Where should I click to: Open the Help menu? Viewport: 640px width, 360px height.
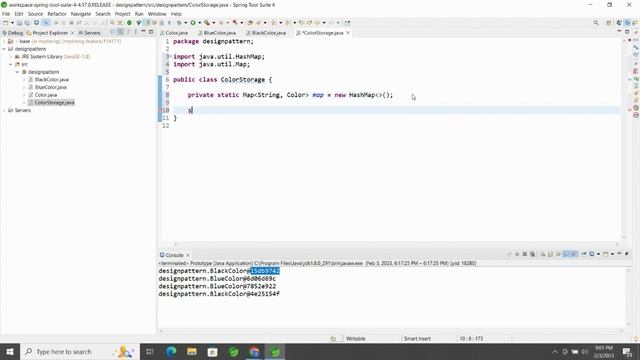pos(176,14)
